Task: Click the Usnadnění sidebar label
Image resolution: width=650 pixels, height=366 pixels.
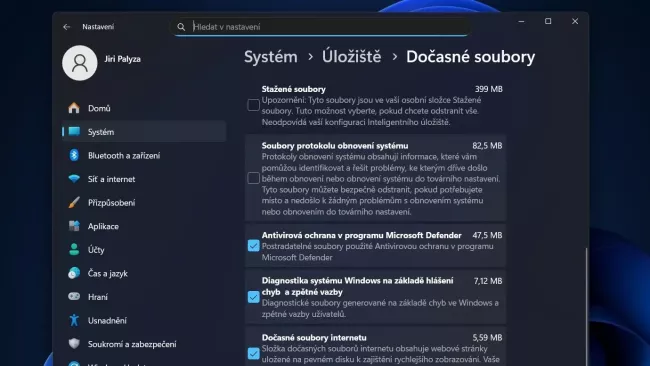Action: click(107, 321)
